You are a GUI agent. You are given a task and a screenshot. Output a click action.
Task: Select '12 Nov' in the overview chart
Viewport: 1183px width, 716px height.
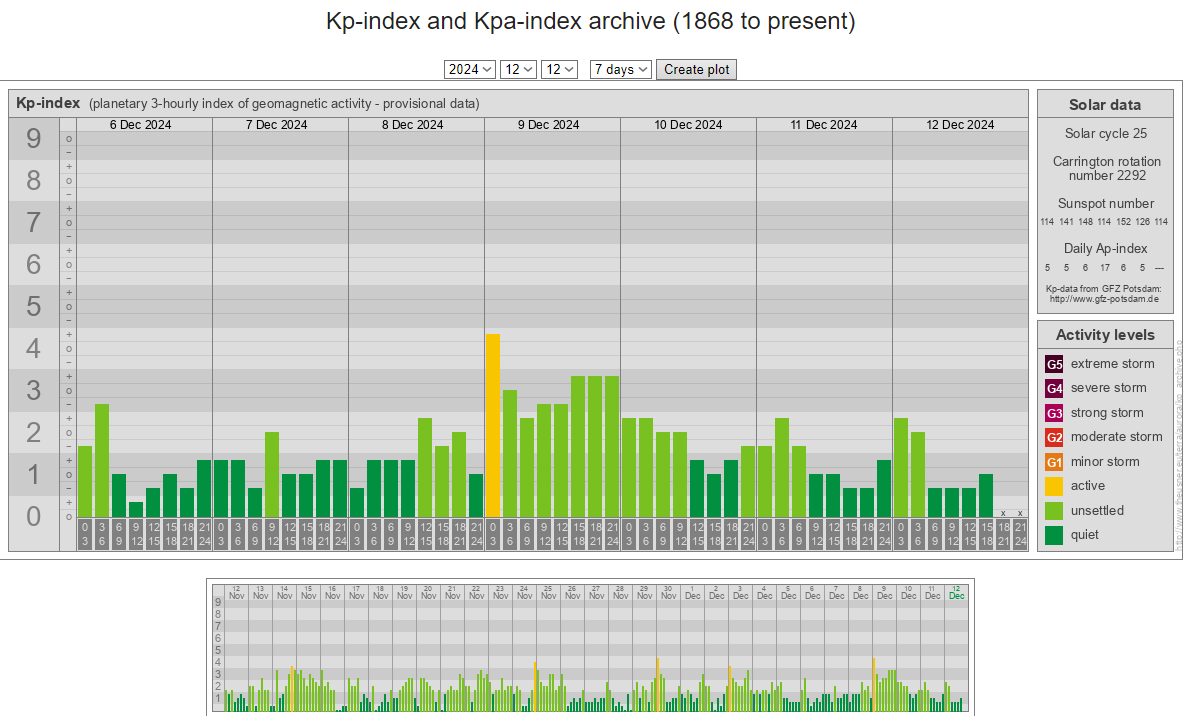[x=236, y=592]
